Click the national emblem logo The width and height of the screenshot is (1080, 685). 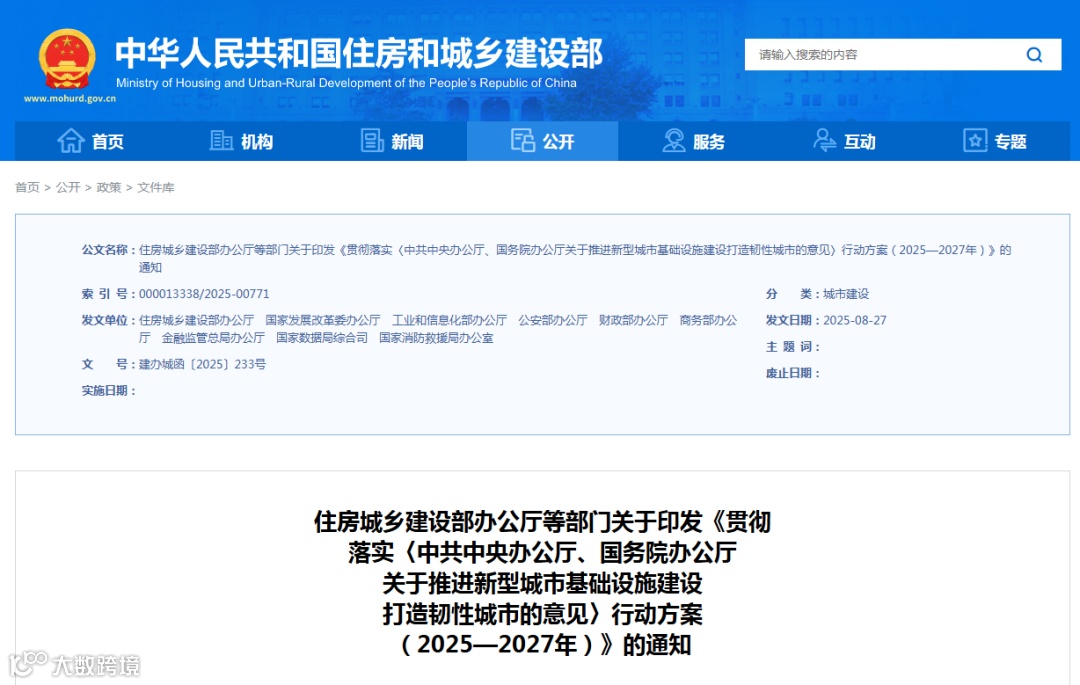point(67,59)
